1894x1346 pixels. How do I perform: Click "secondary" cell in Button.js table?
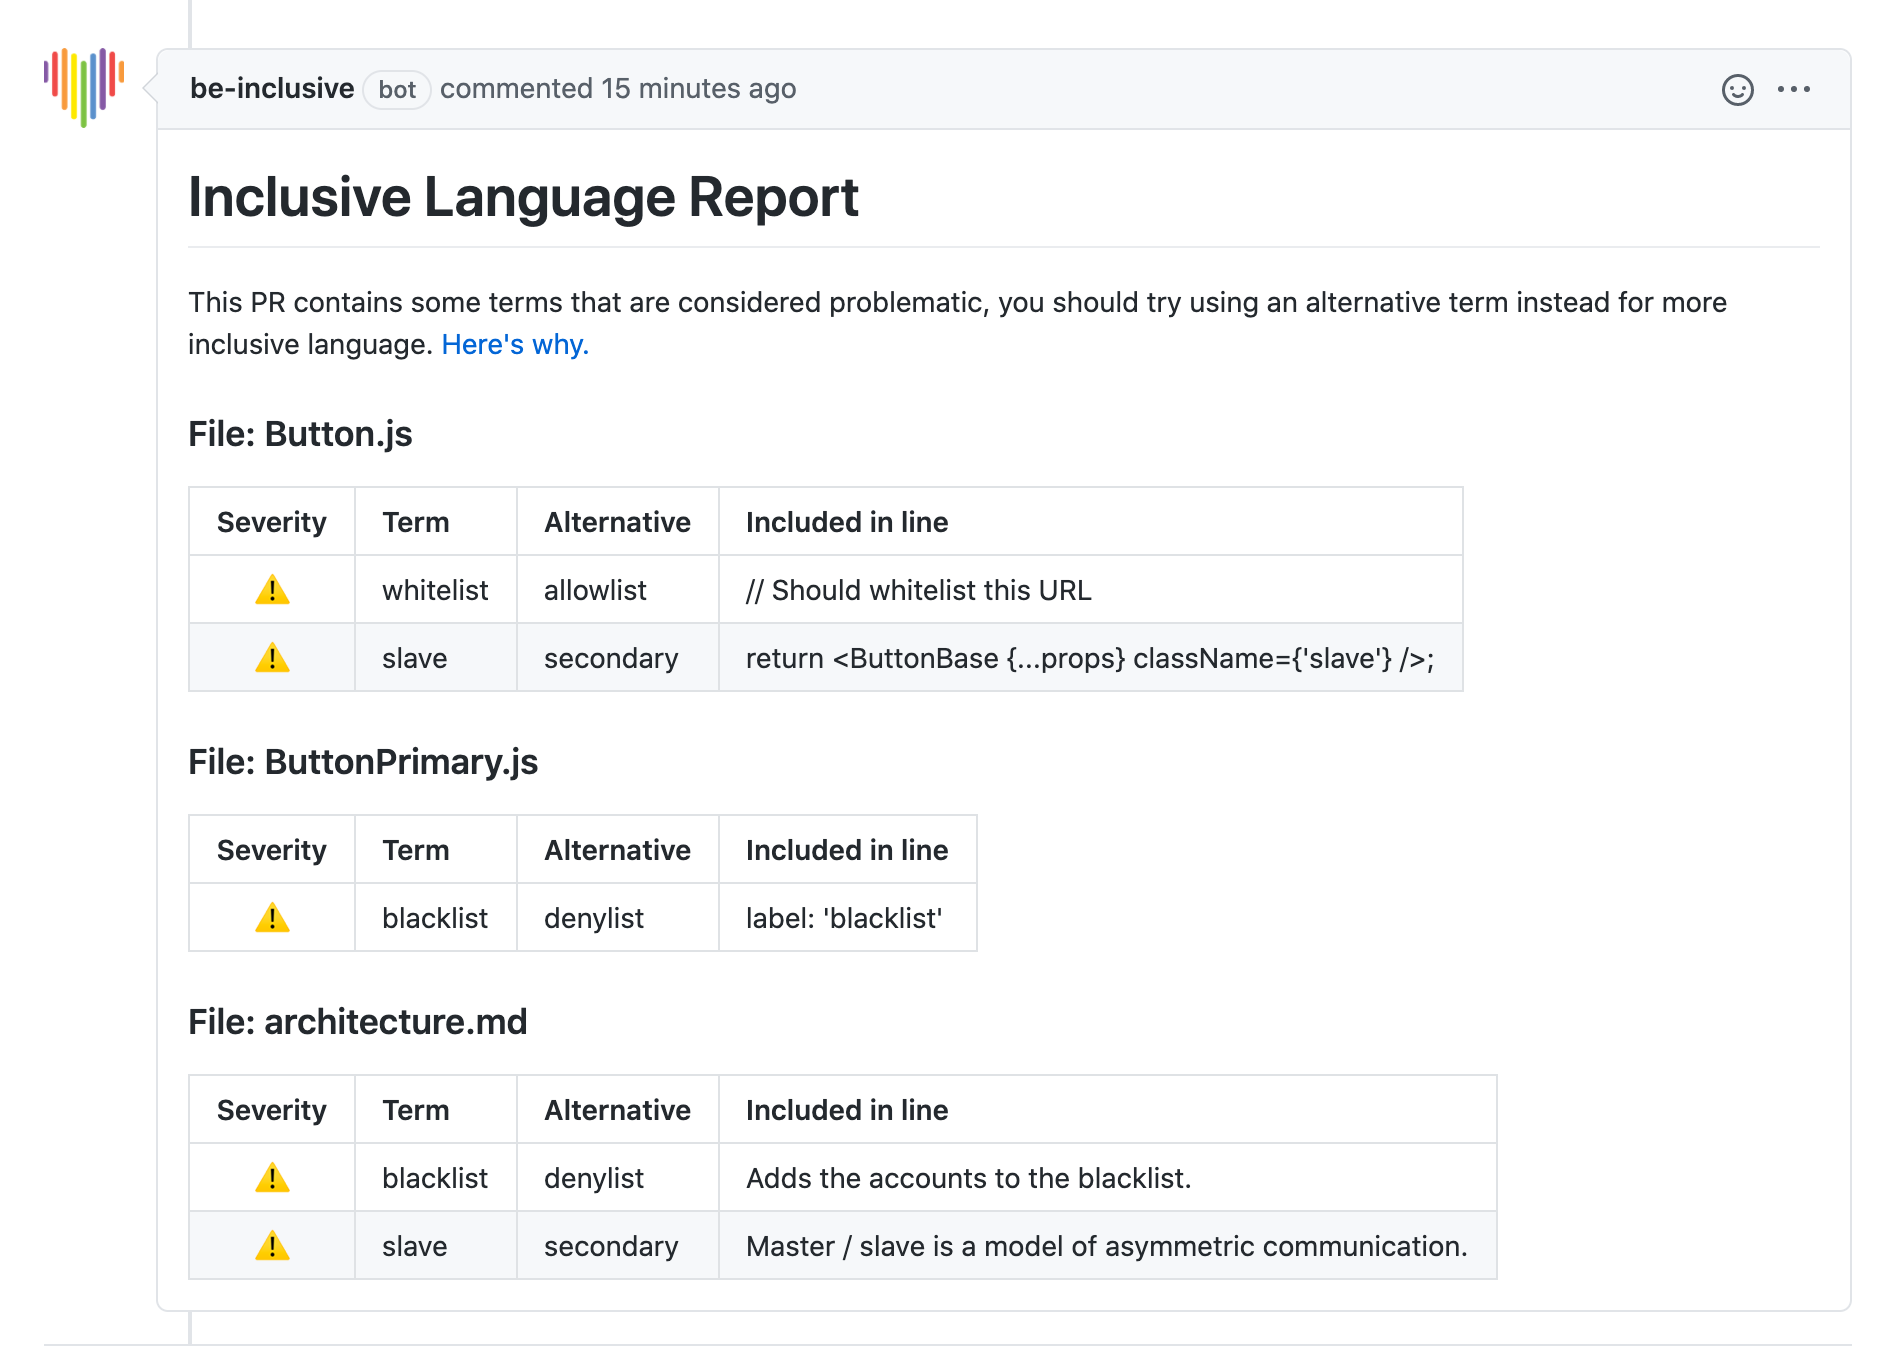click(x=618, y=658)
